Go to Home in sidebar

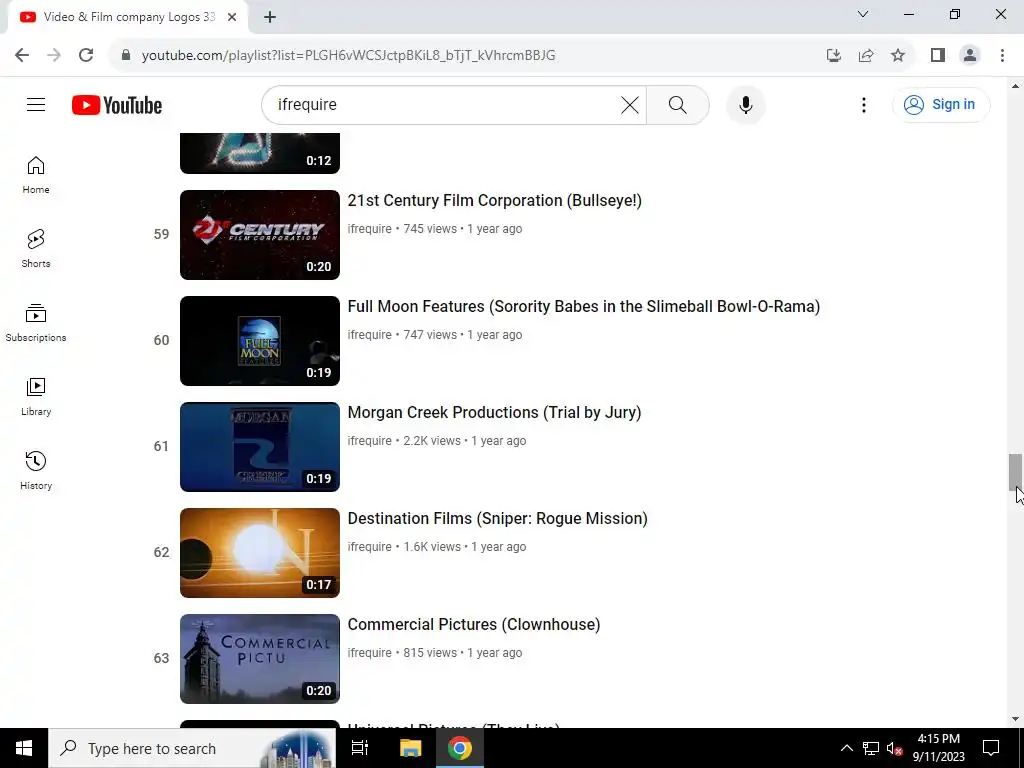click(36, 174)
